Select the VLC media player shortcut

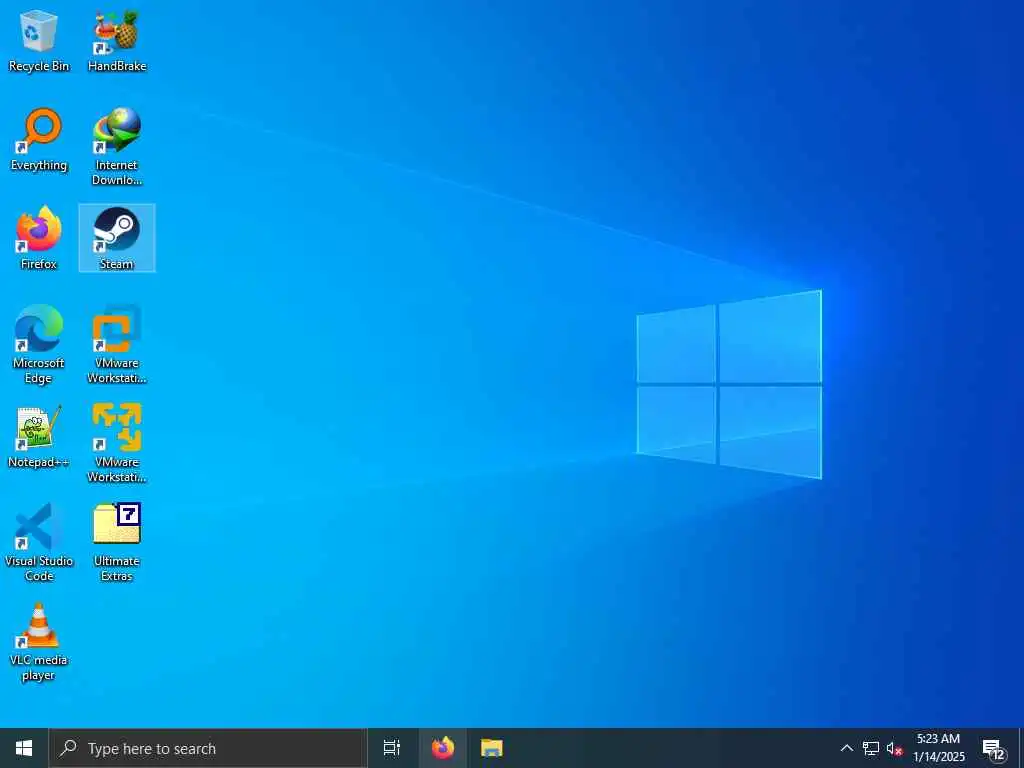pos(39,642)
